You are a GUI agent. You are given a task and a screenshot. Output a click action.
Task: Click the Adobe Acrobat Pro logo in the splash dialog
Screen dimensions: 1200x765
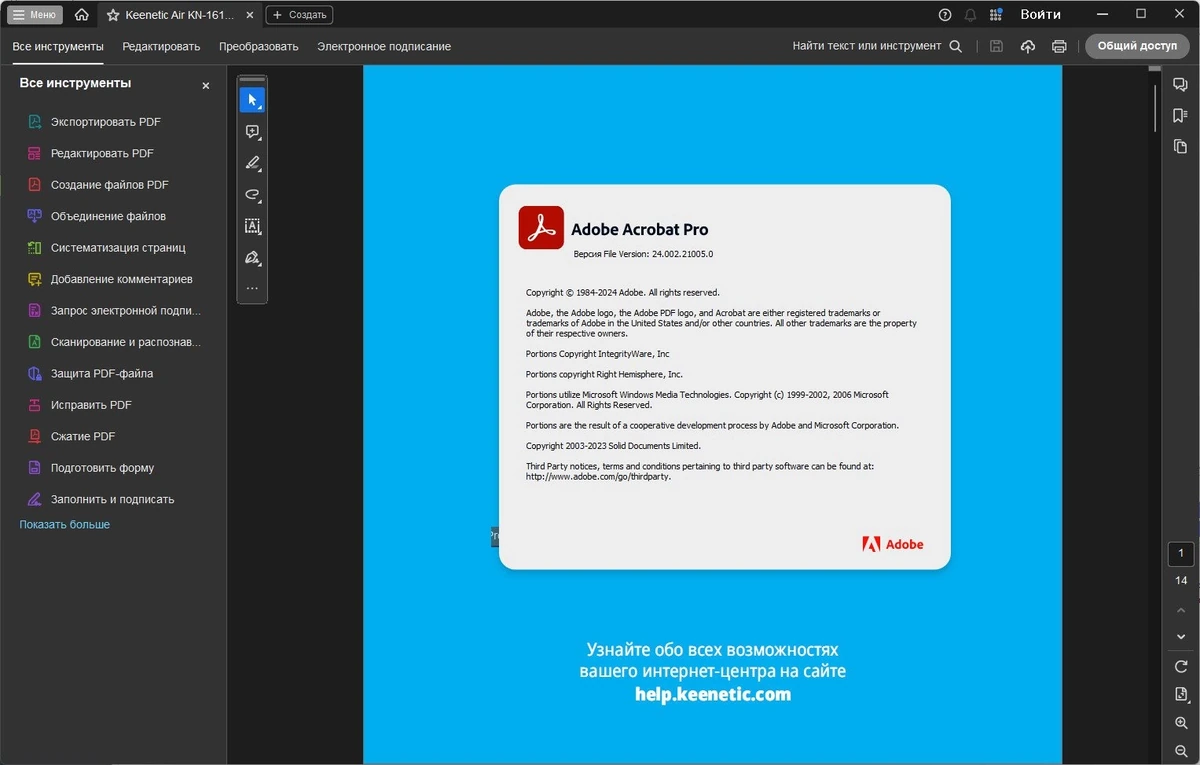tap(541, 227)
